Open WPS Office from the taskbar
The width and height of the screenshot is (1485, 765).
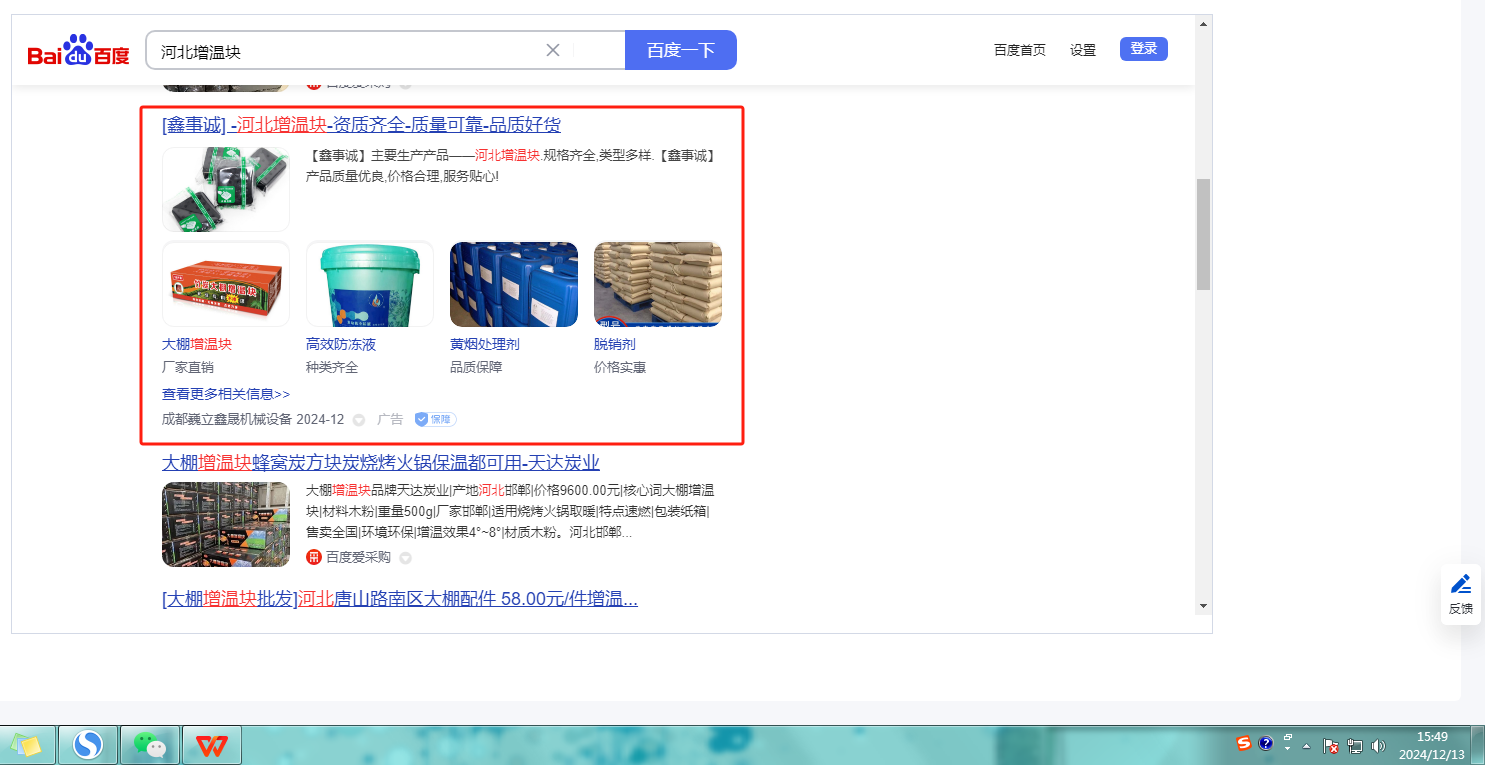(x=211, y=745)
